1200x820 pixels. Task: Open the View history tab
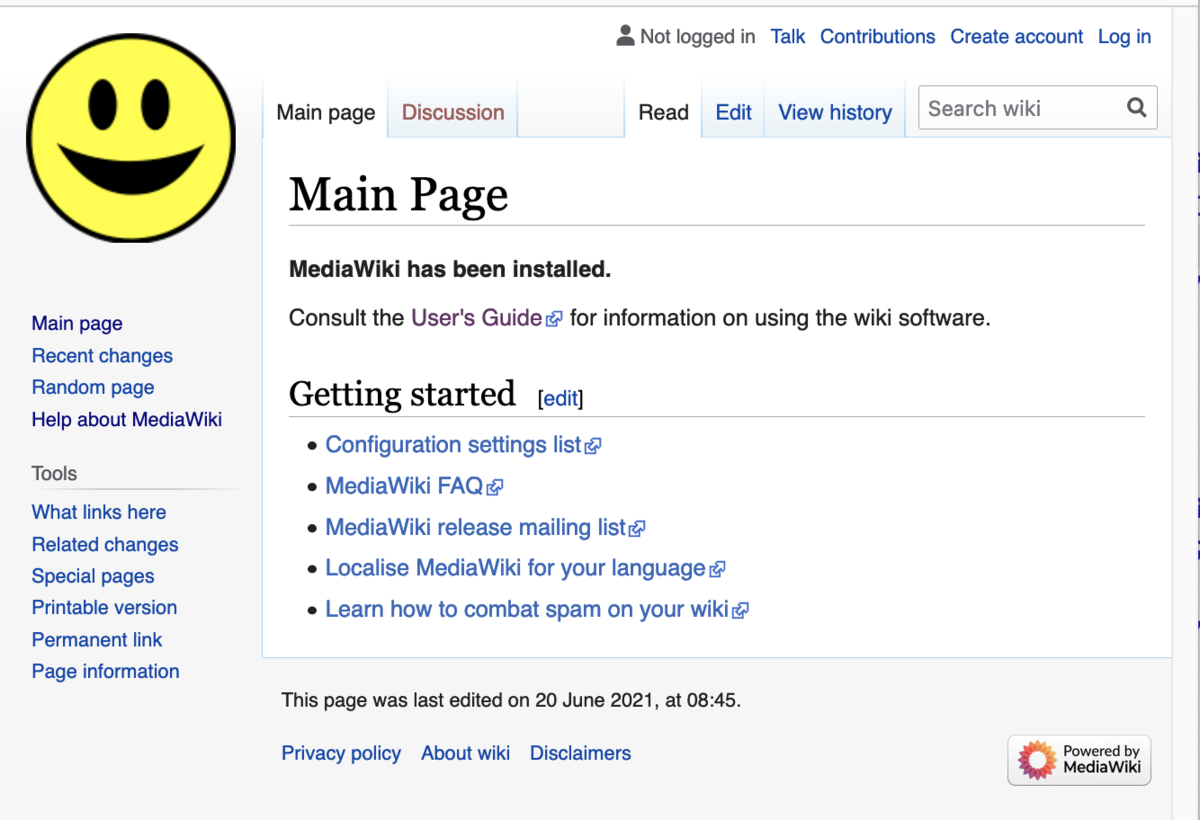click(x=835, y=112)
